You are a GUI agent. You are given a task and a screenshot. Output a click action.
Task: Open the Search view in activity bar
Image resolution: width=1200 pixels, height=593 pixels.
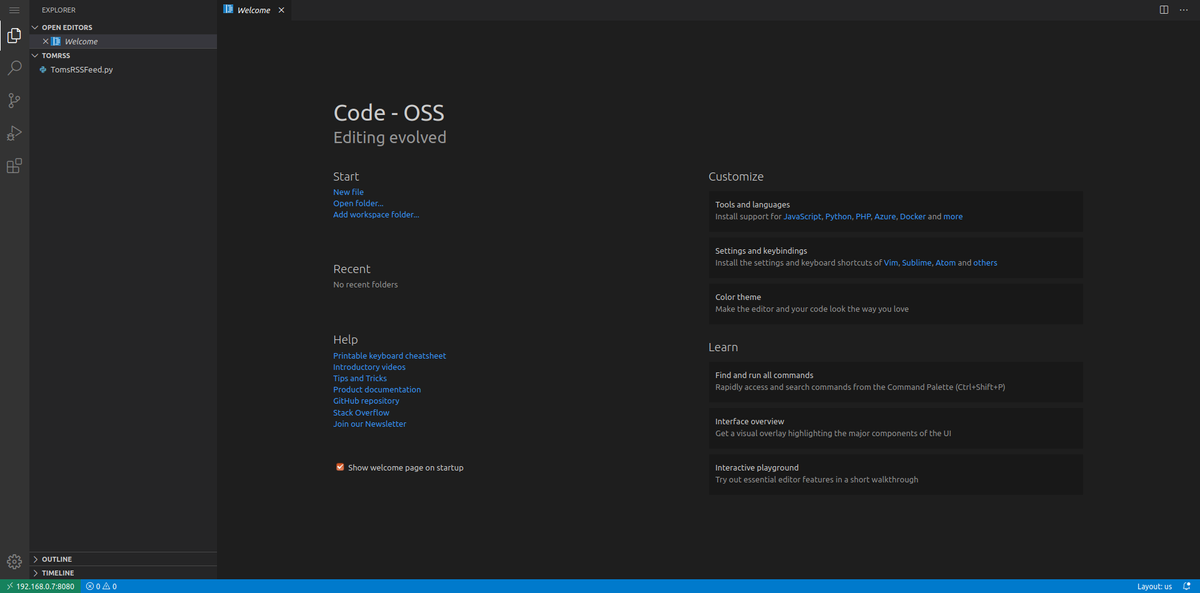pyautogui.click(x=14, y=68)
